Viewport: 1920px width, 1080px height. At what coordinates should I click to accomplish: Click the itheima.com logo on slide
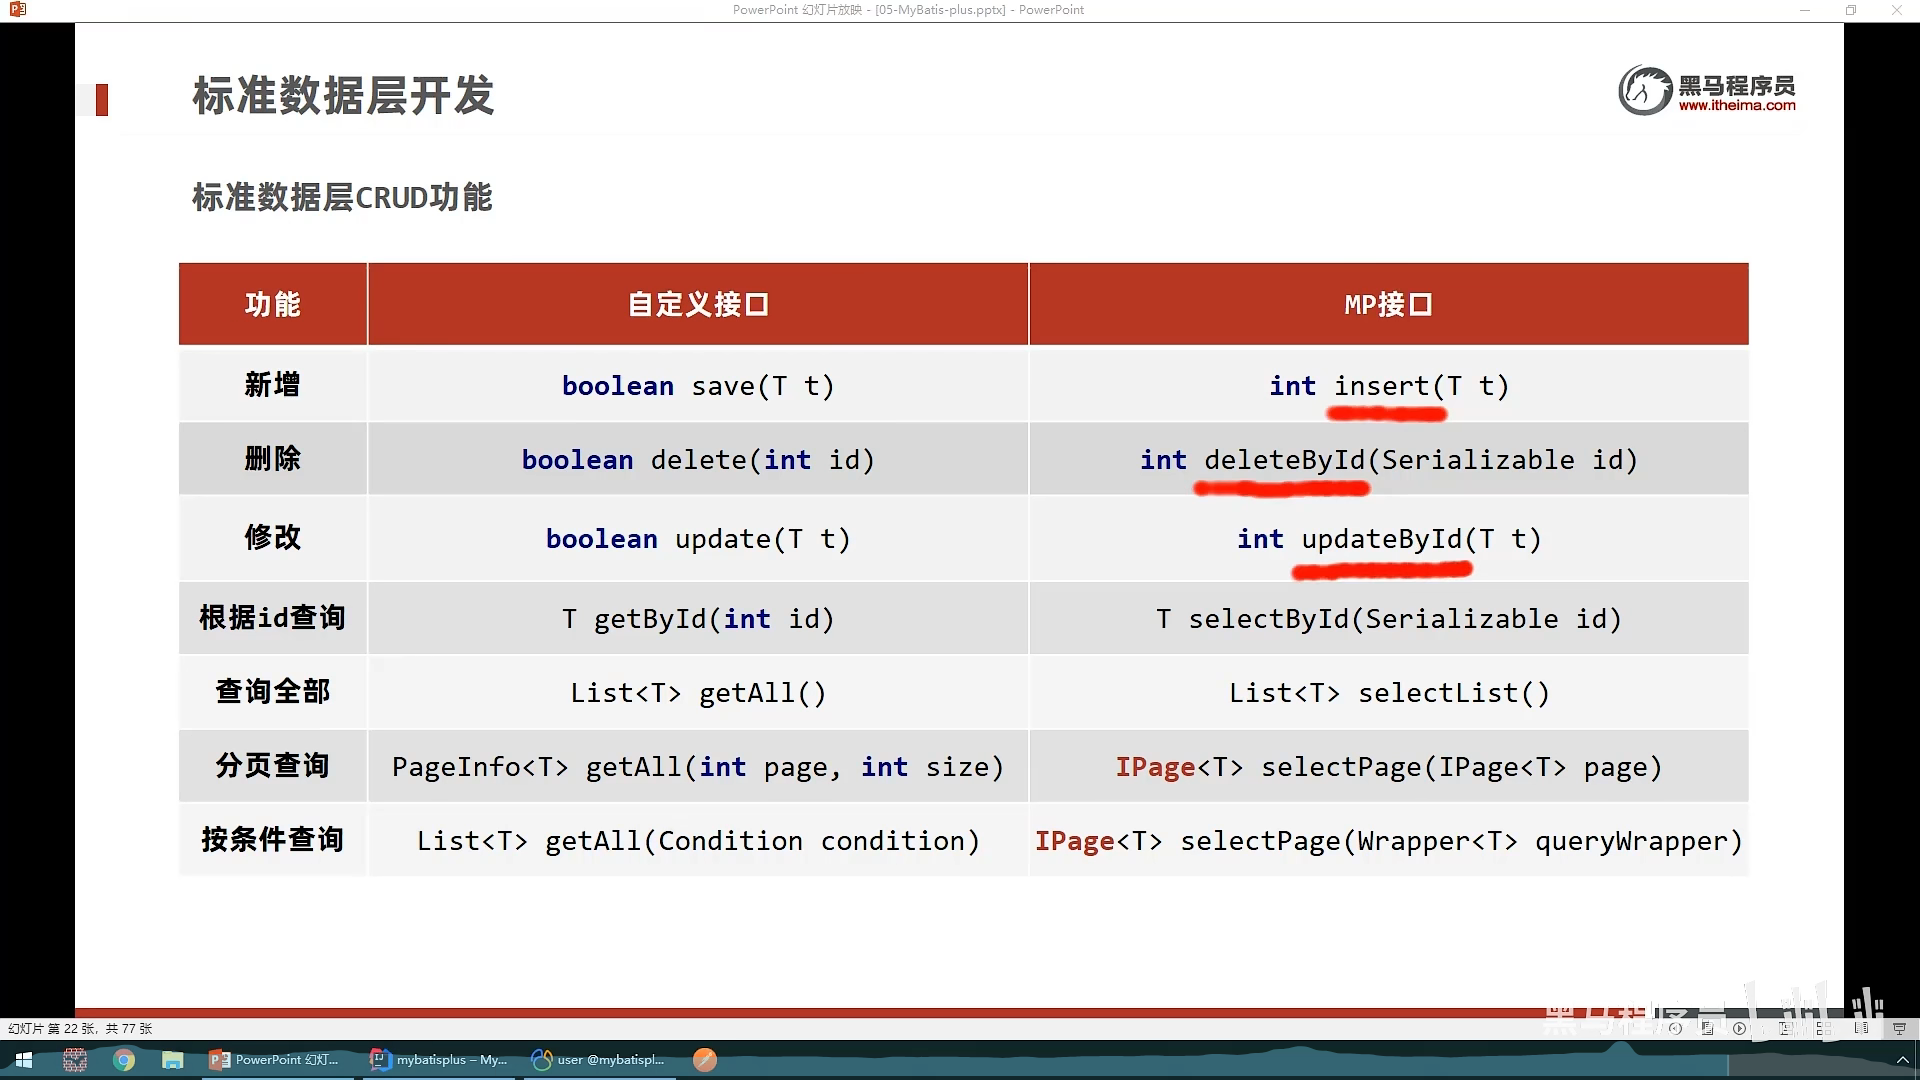pyautogui.click(x=1707, y=91)
